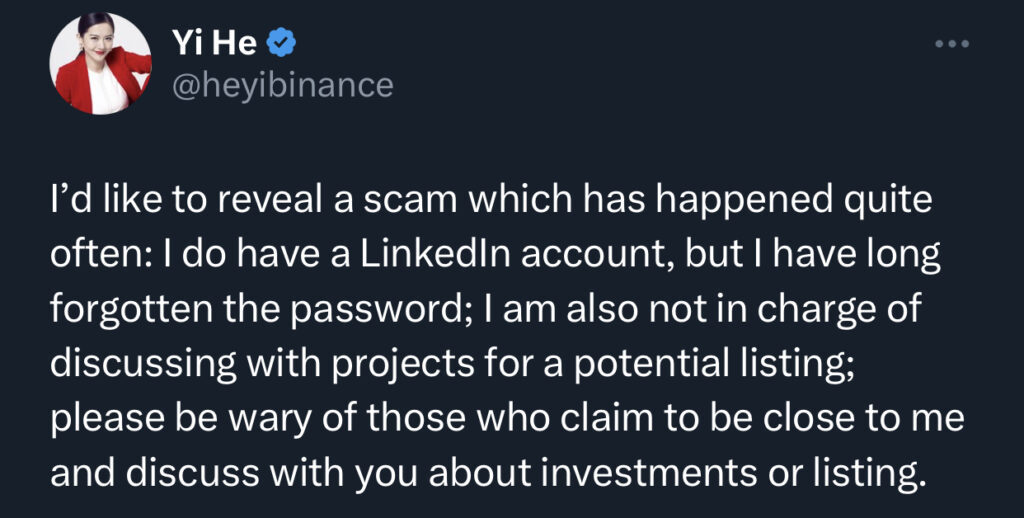The image size is (1024, 518).
Task: Click the display name "Yi He"
Action: click(x=214, y=43)
